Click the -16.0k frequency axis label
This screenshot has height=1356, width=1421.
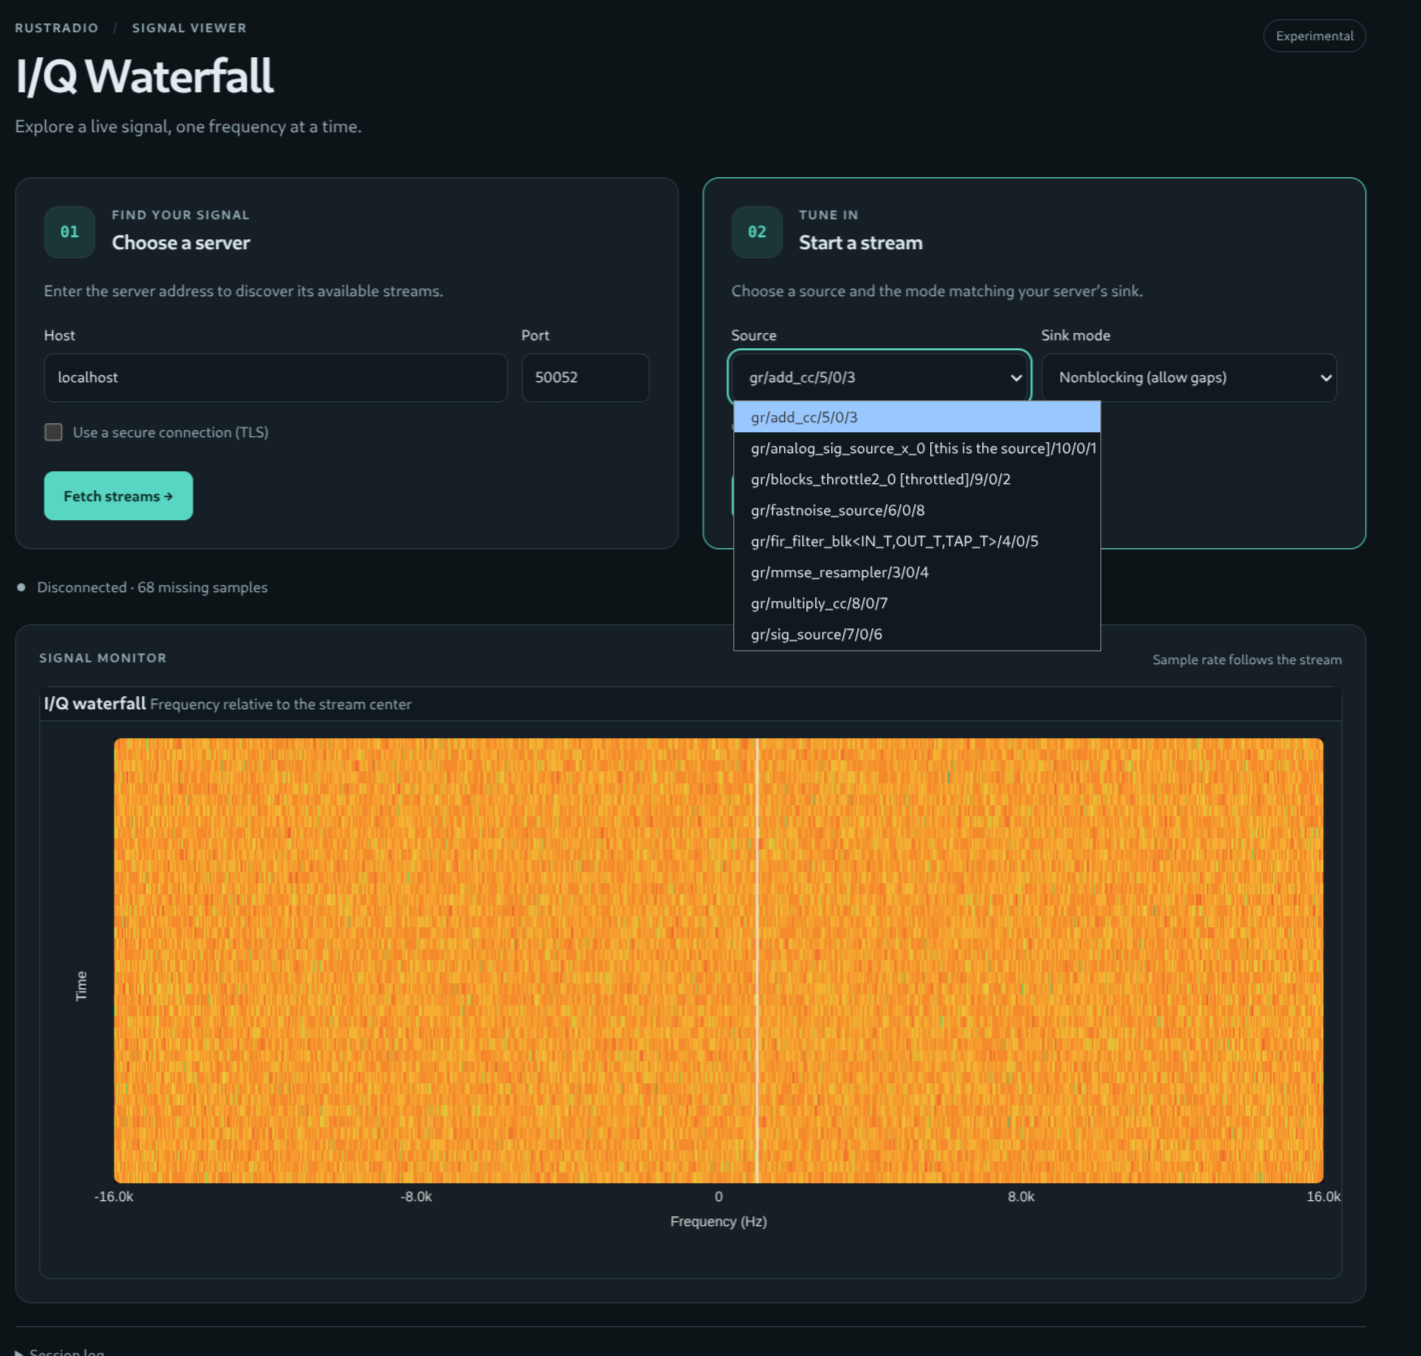[x=114, y=1197]
